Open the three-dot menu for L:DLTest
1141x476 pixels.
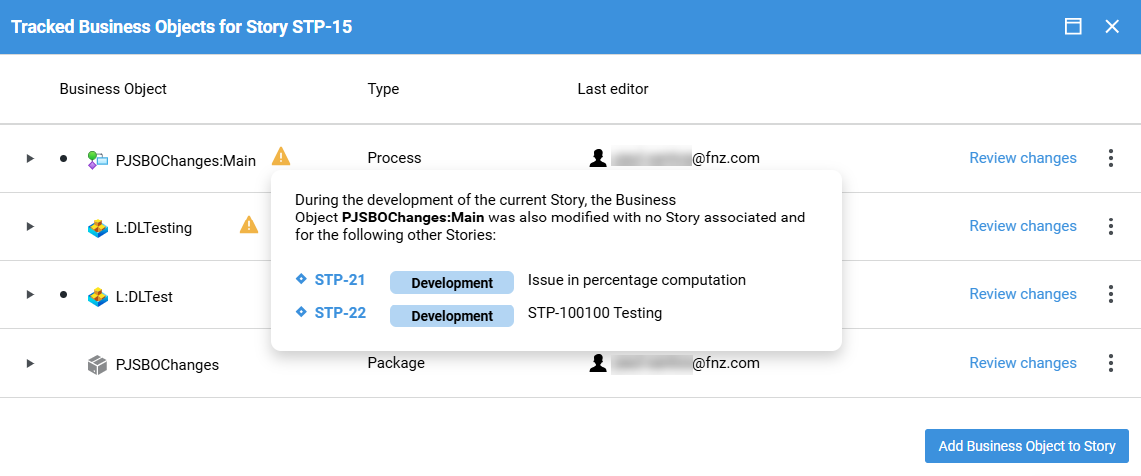click(x=1110, y=294)
